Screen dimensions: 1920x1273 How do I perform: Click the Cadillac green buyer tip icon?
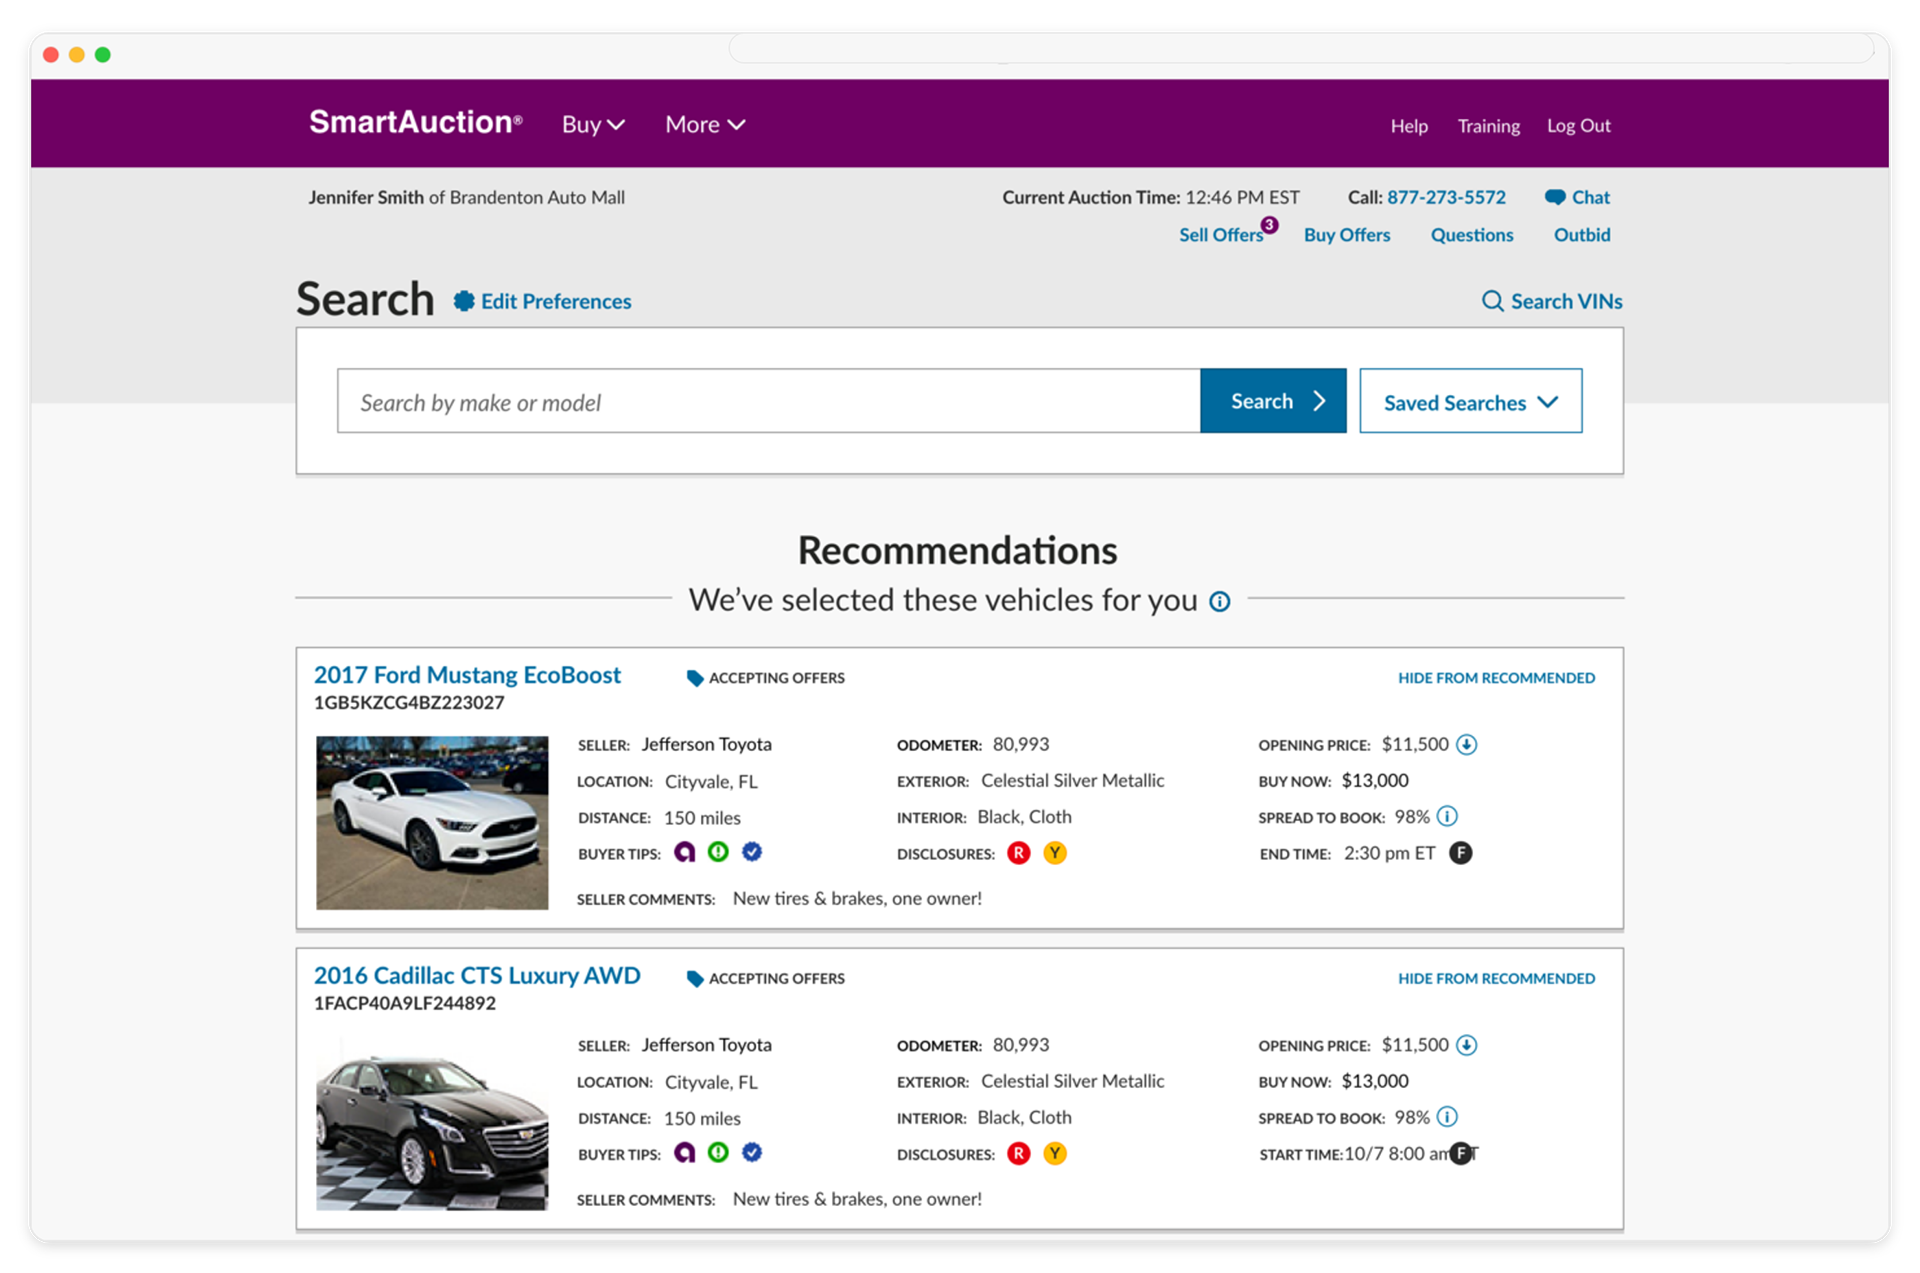tap(718, 1153)
